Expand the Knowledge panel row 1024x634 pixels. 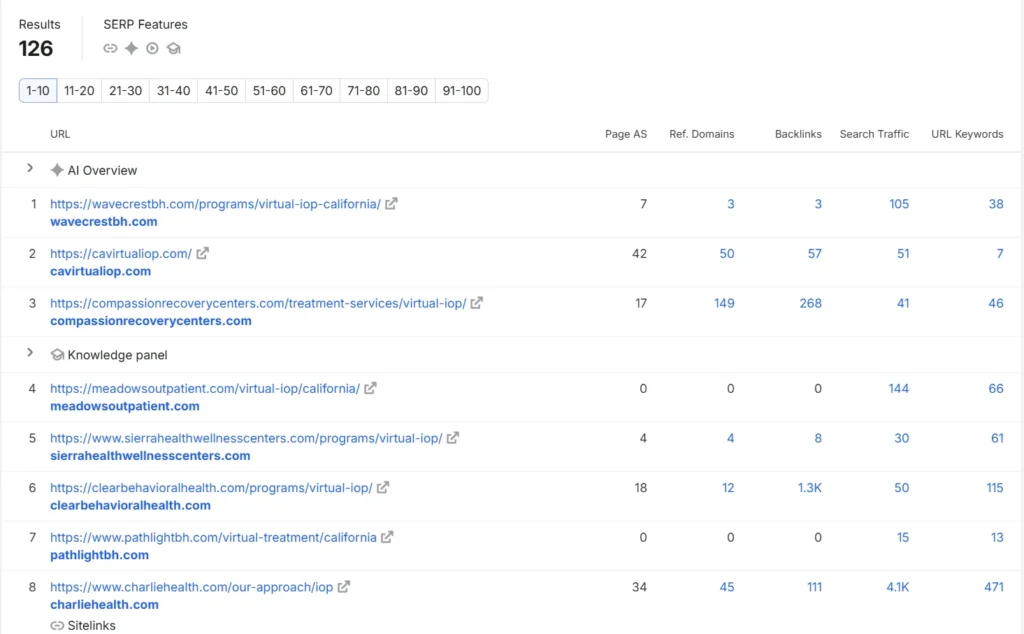[30, 353]
